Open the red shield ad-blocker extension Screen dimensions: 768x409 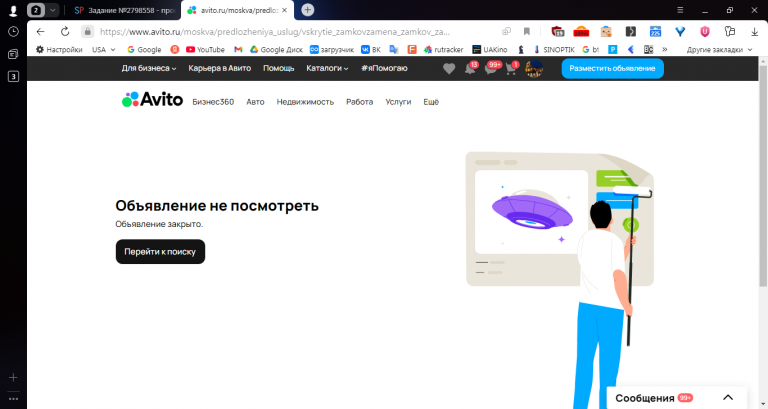point(557,31)
